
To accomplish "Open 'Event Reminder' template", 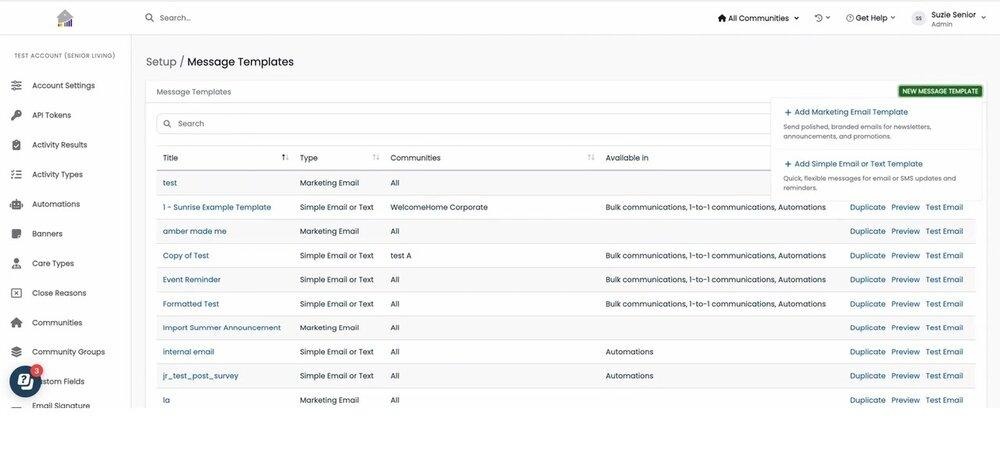I will tap(191, 280).
